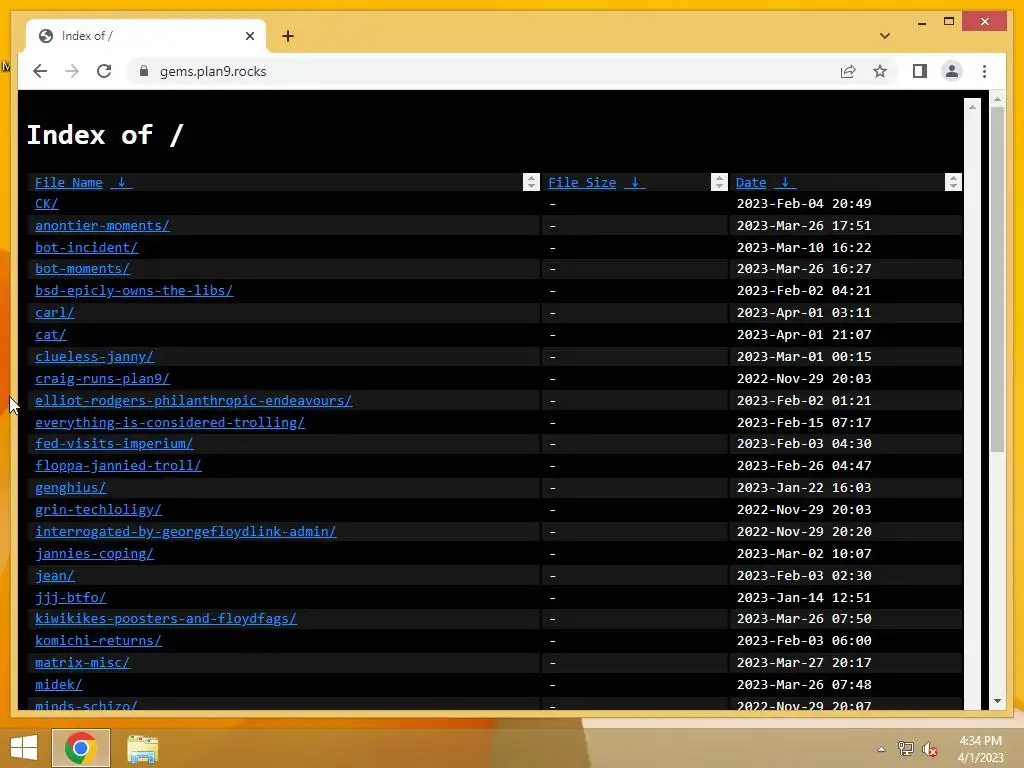Open everything-is-considered-trolling/ folder

pos(170,423)
